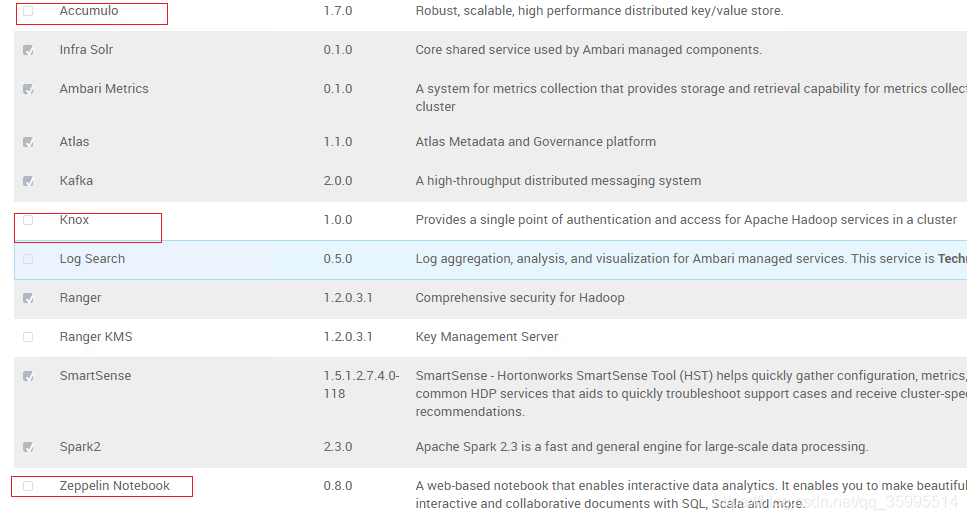The height and width of the screenshot is (520, 967).
Task: Click the Accumulo key/value store description
Action: [599, 11]
